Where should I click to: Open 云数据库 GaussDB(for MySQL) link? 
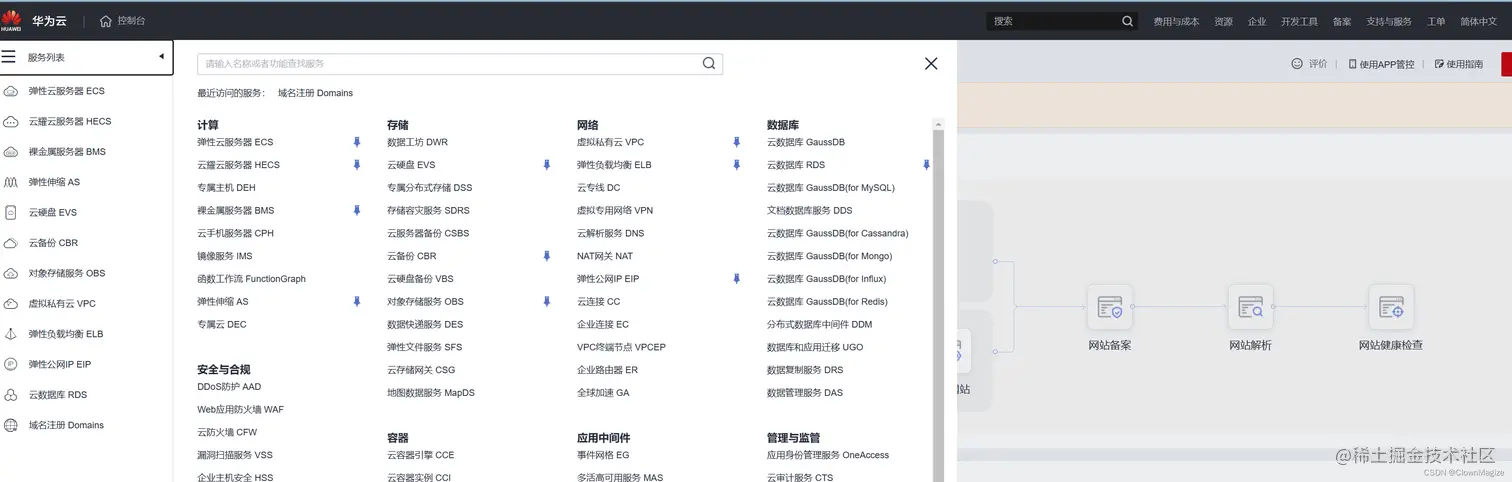point(831,188)
